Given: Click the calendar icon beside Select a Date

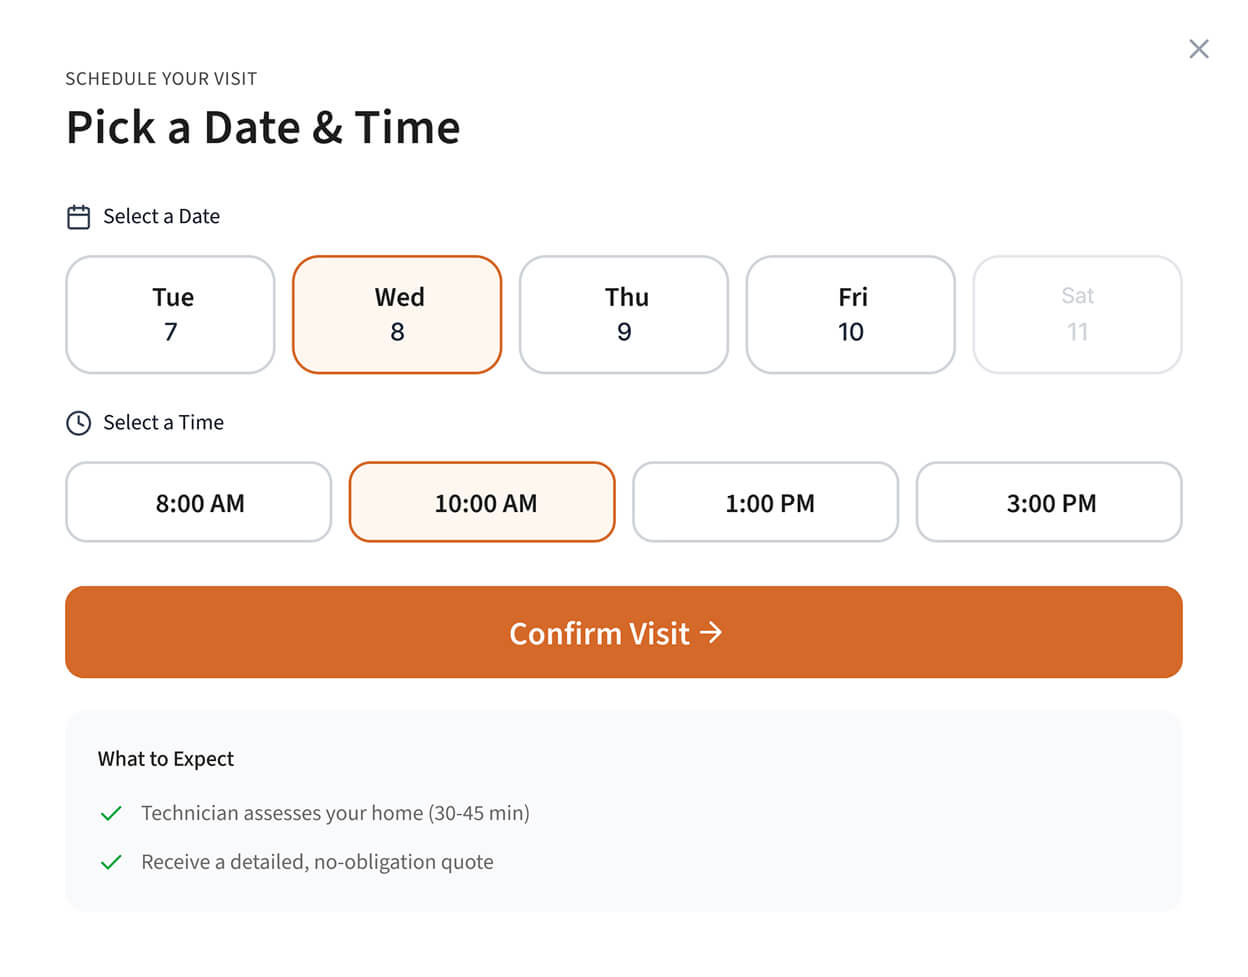Looking at the screenshot, I should (x=78, y=217).
